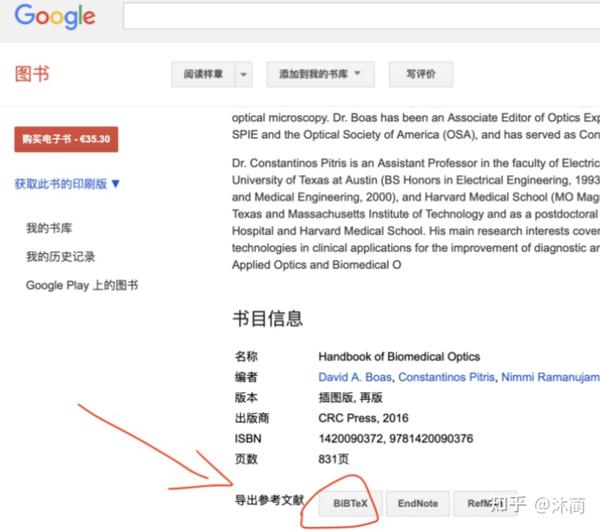Open Google Play 上的图书 link
The image size is (600, 530).
tap(82, 285)
